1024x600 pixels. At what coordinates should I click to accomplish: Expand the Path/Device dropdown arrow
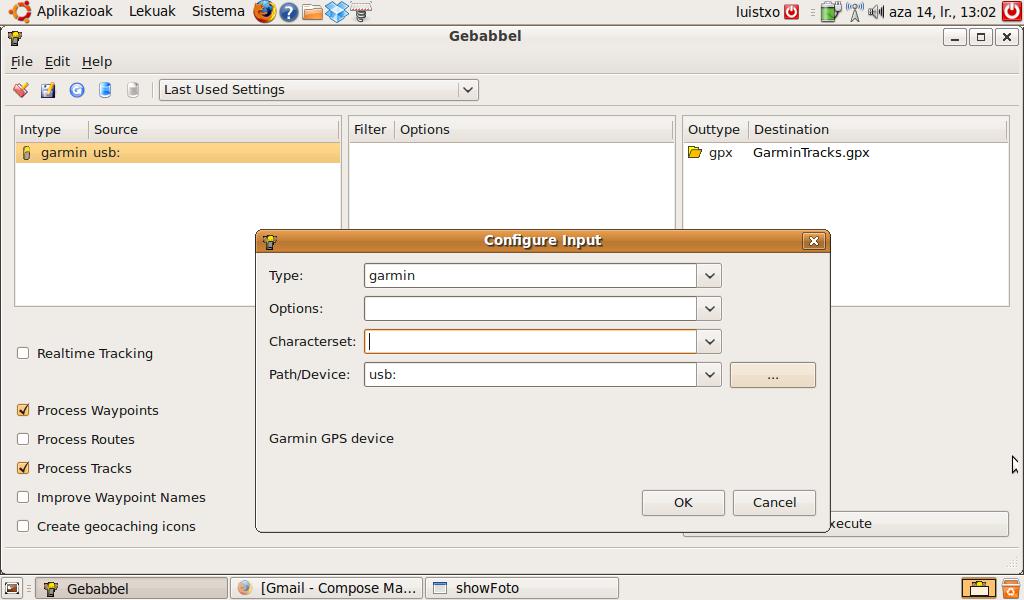pos(709,375)
